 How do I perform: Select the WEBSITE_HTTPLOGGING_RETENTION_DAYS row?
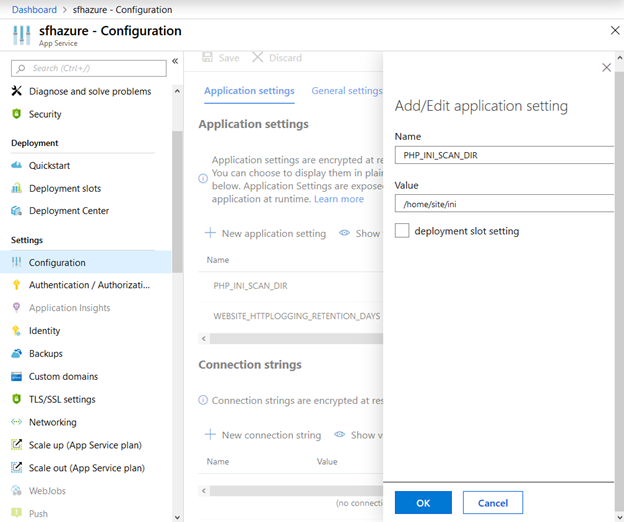coord(291,316)
